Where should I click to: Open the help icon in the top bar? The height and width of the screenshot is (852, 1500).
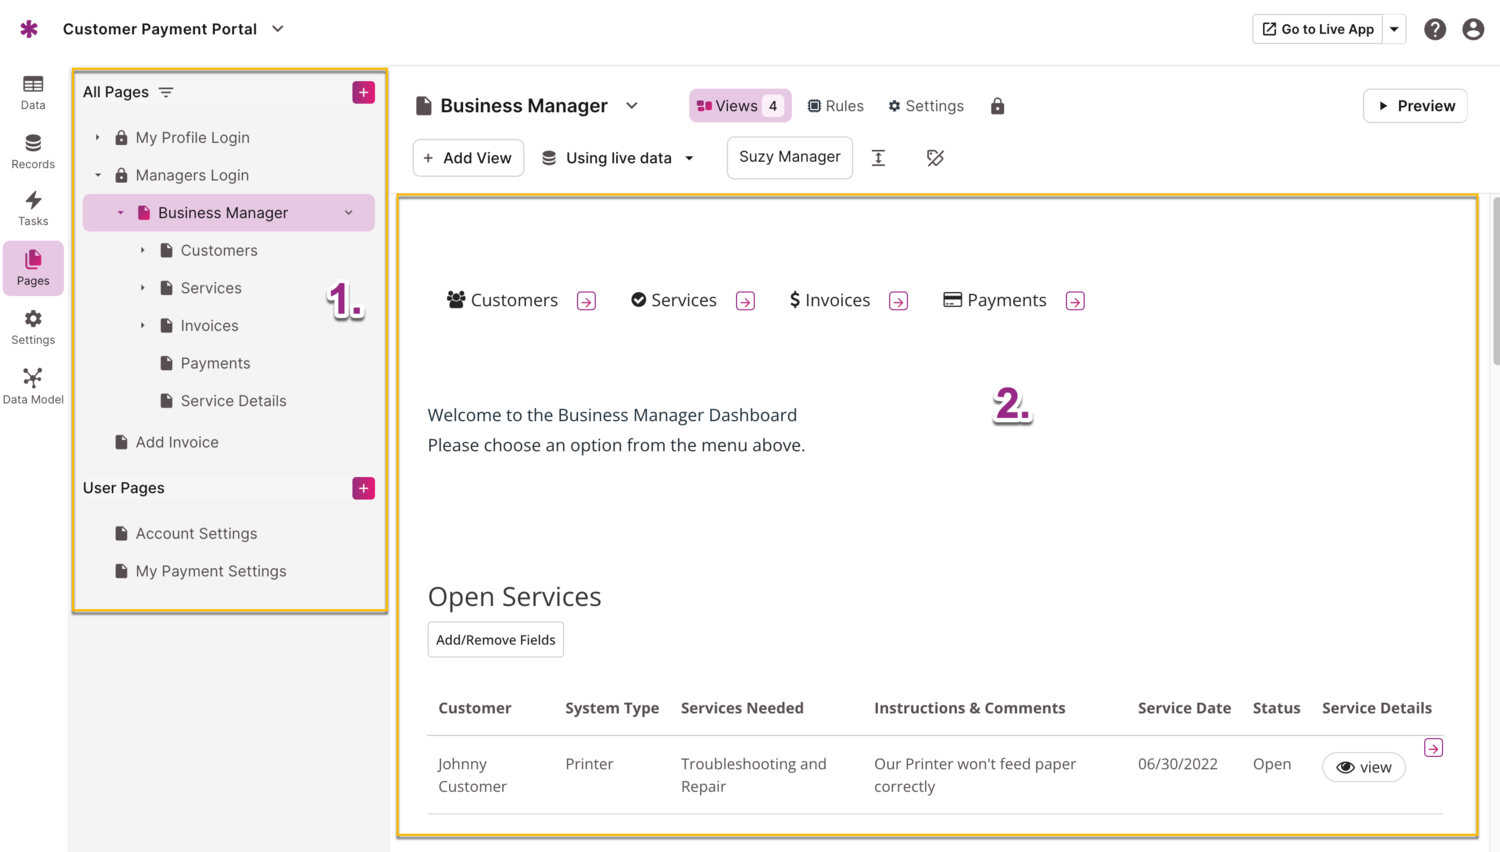point(1435,29)
